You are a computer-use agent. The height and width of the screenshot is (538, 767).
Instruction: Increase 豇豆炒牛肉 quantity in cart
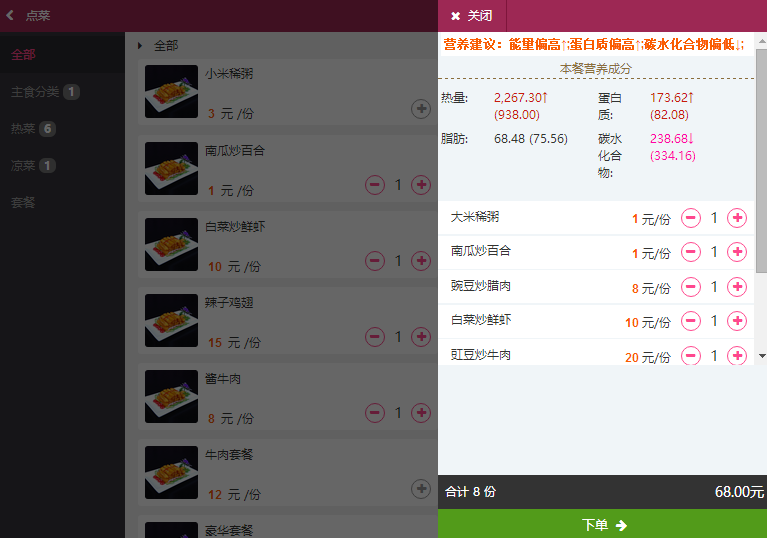click(x=737, y=356)
